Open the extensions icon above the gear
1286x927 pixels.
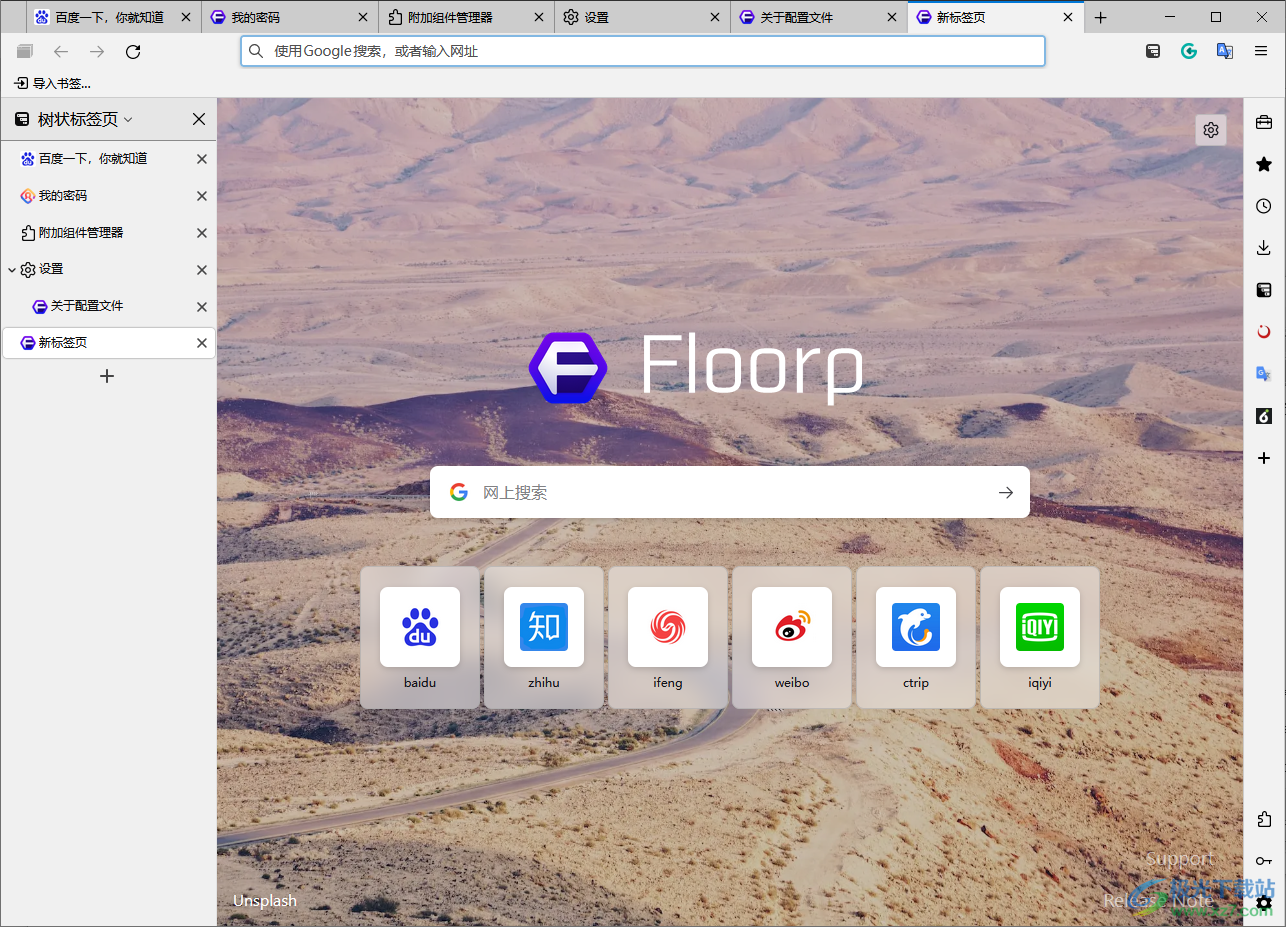point(1263,819)
